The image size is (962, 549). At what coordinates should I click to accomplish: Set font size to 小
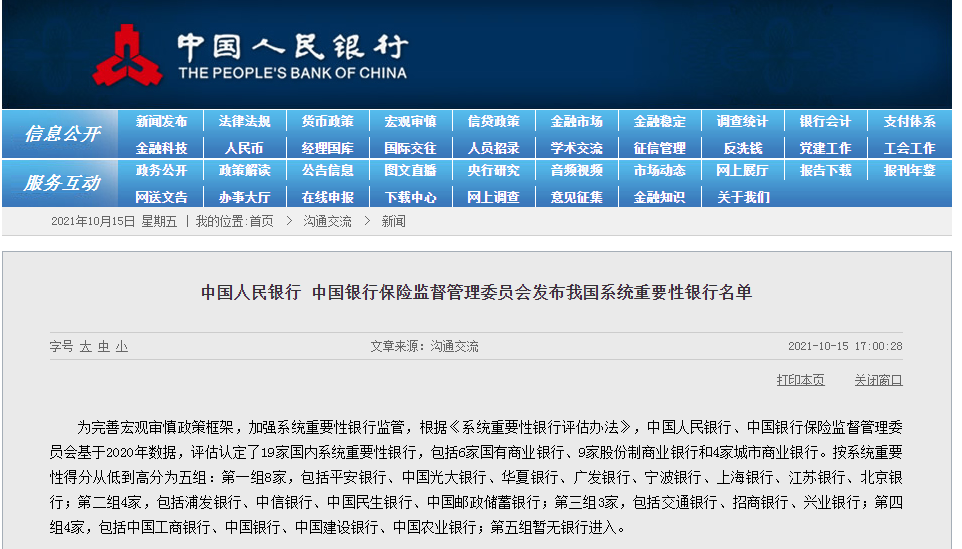pyautogui.click(x=121, y=347)
